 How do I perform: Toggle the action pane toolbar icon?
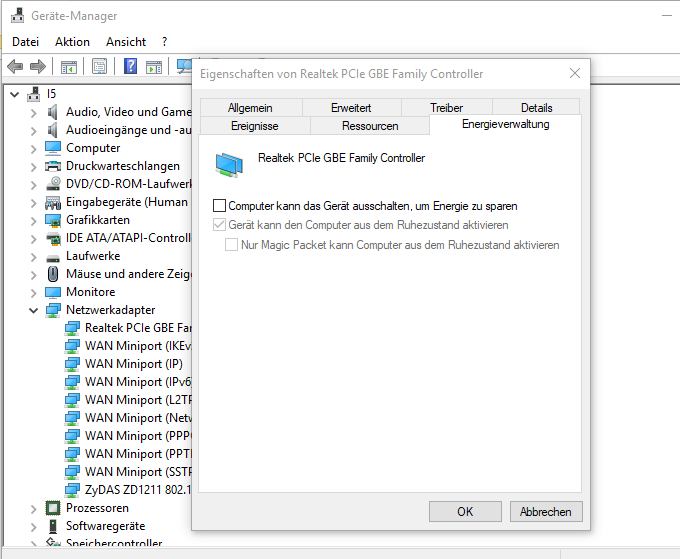pyautogui.click(x=154, y=67)
